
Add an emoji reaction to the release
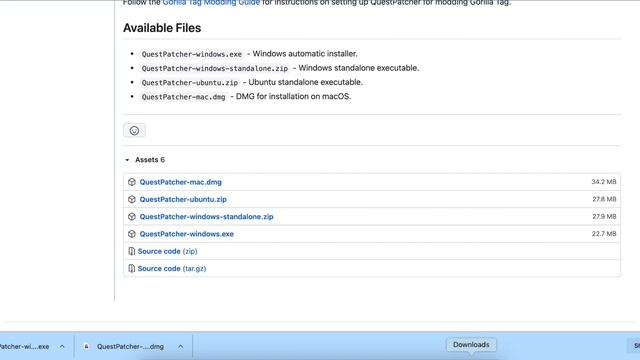134,131
